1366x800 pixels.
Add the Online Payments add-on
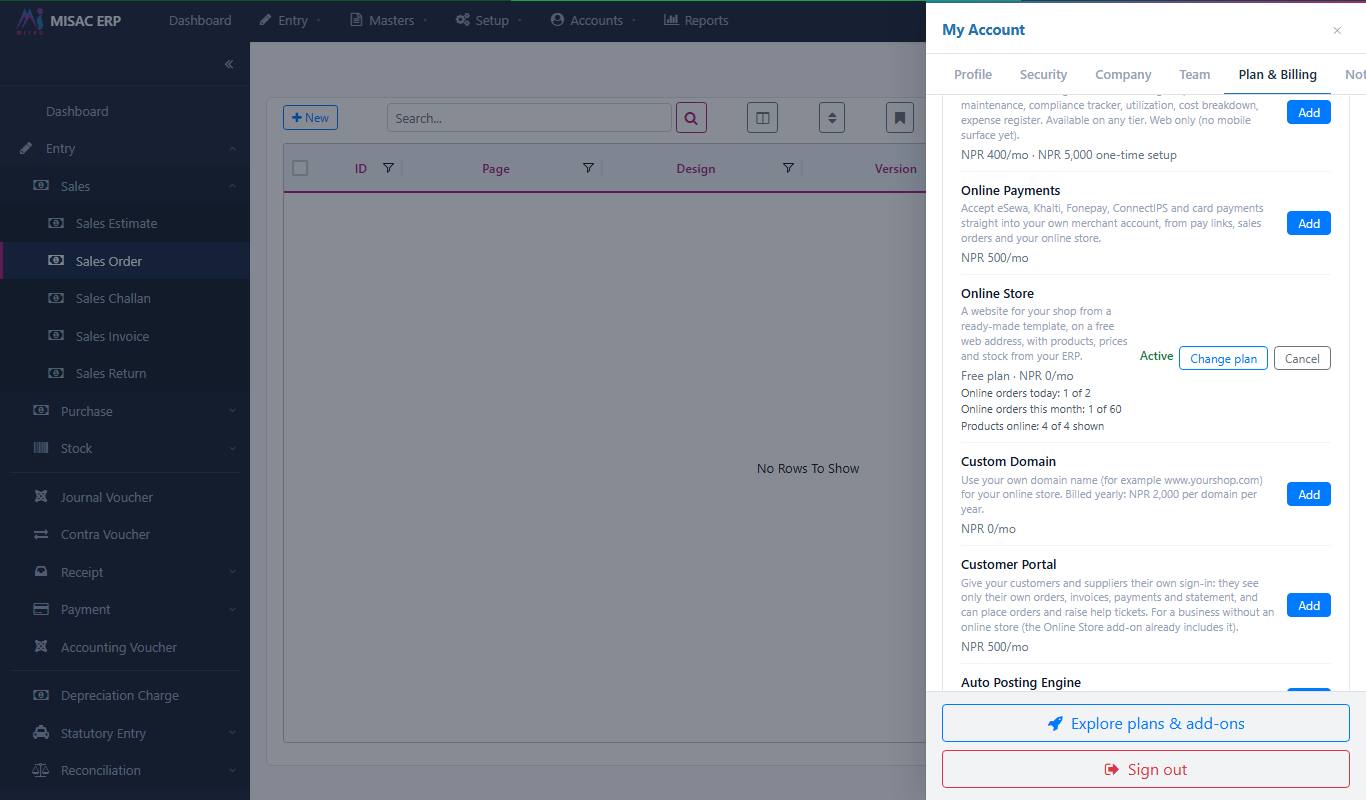[x=1309, y=223]
